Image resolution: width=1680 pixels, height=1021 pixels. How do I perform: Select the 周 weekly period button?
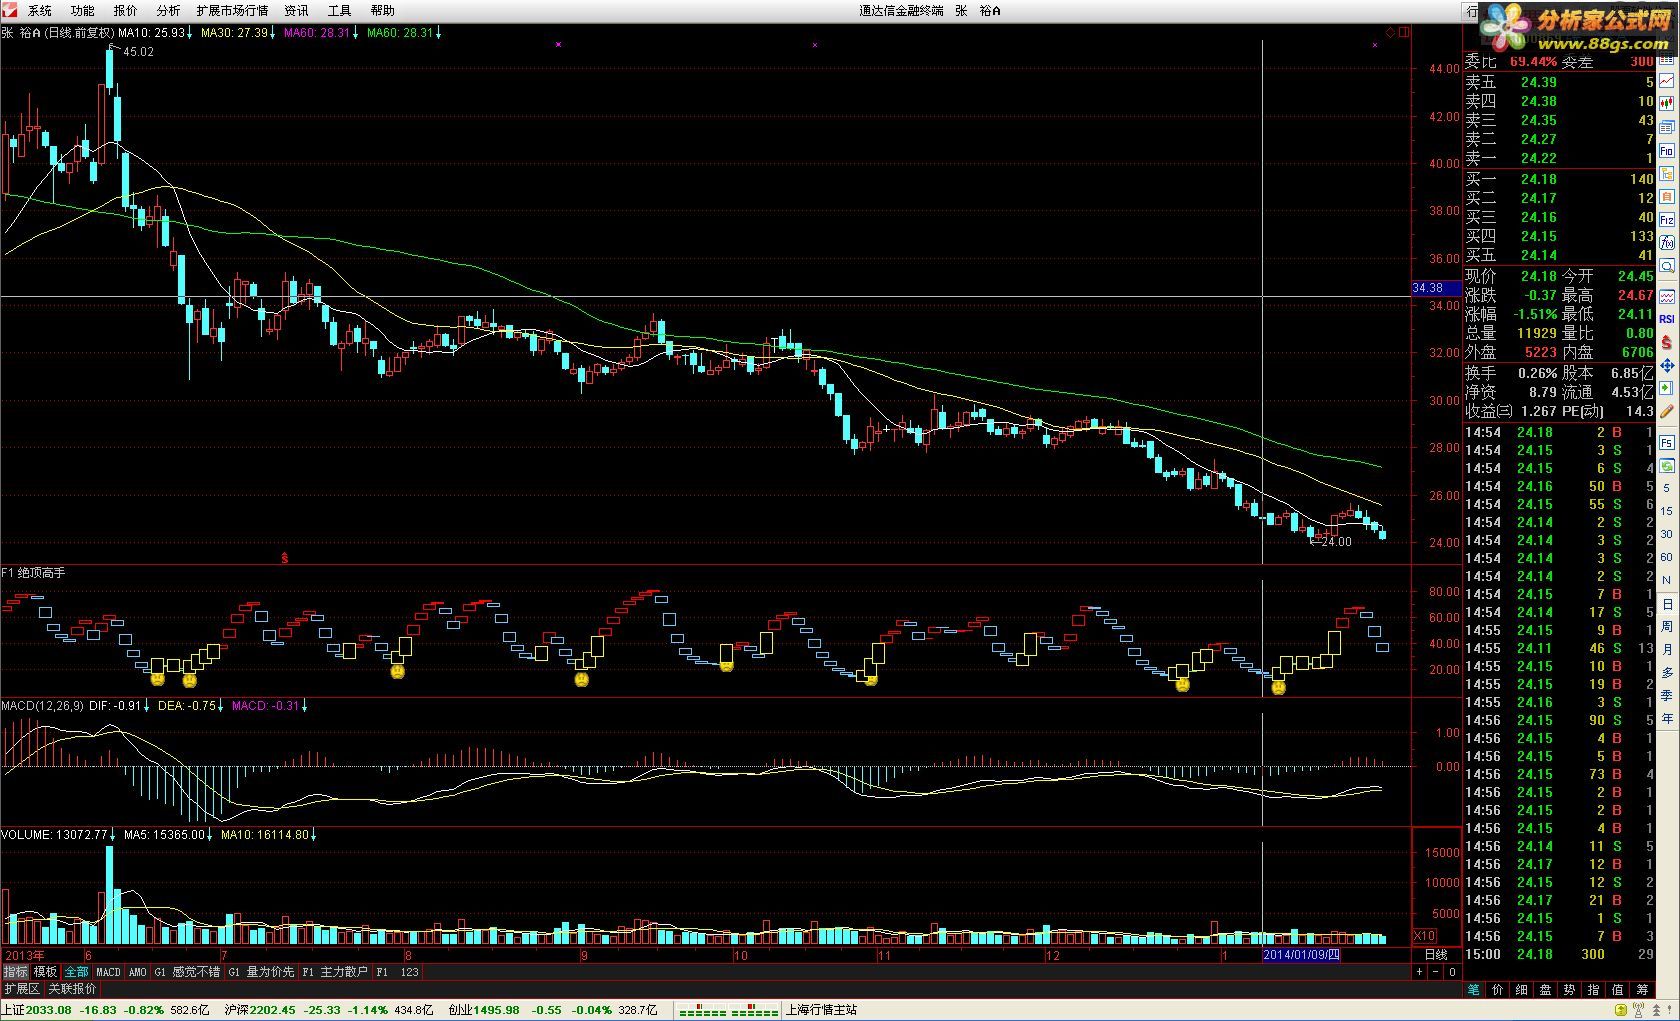pos(1667,626)
